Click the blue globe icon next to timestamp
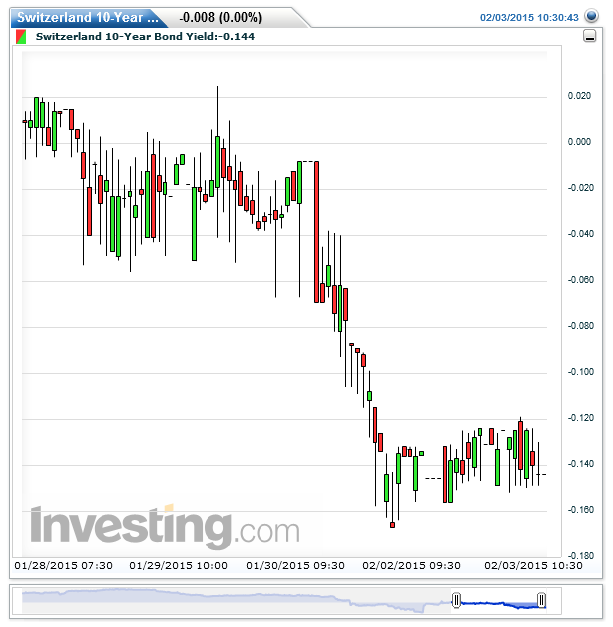 (x=591, y=17)
